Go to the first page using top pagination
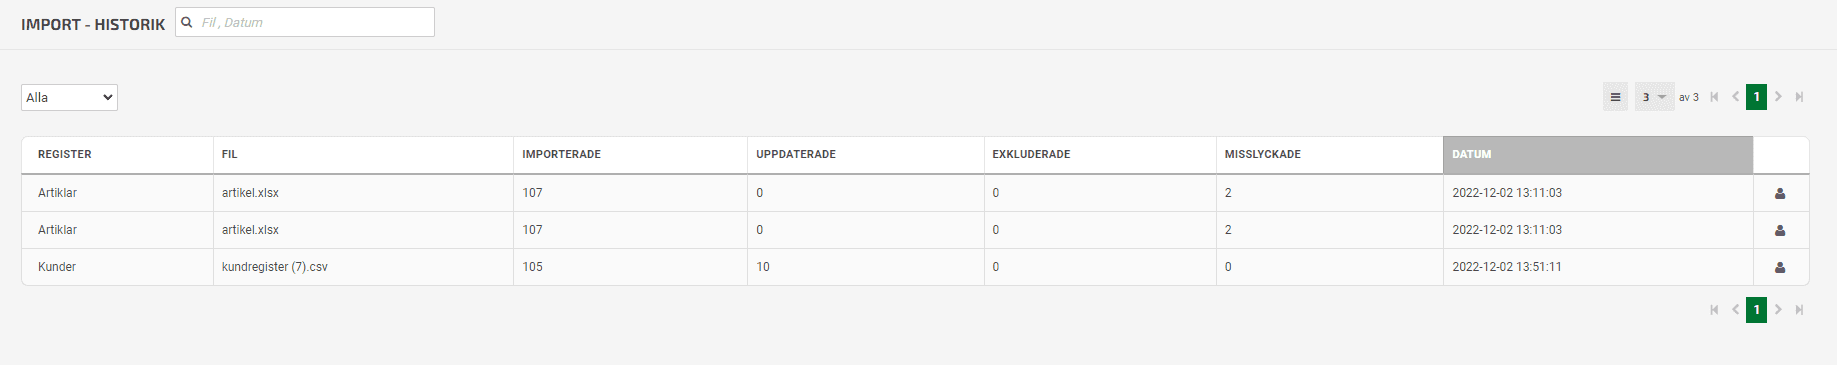1837x365 pixels. [x=1714, y=97]
